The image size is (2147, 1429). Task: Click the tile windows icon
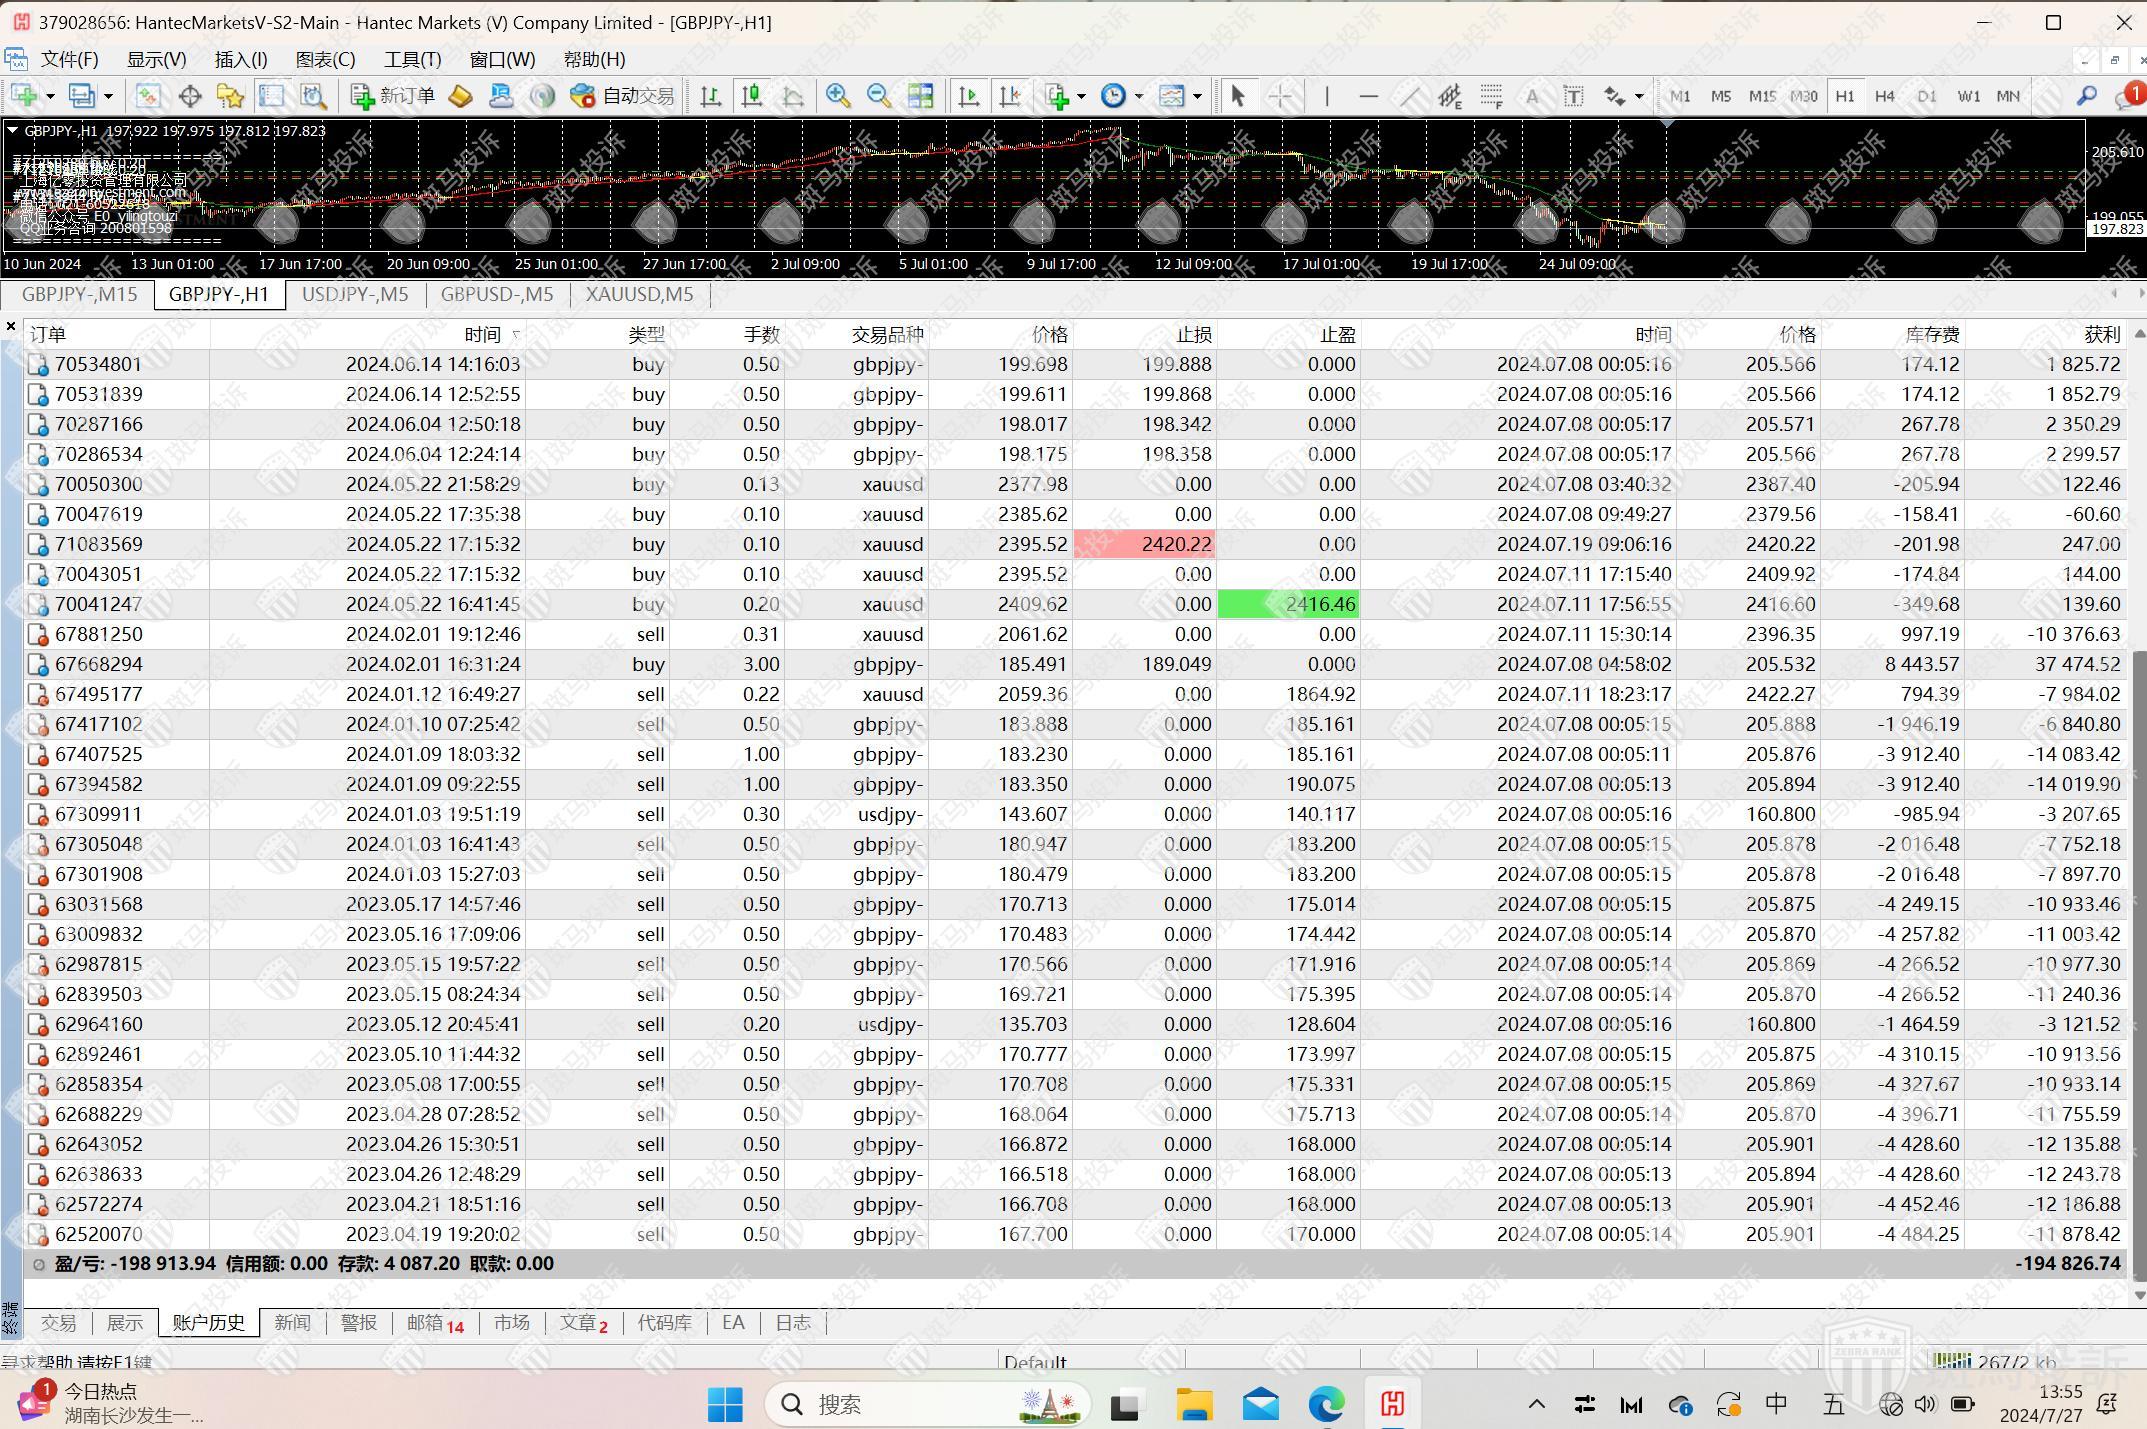click(x=920, y=96)
